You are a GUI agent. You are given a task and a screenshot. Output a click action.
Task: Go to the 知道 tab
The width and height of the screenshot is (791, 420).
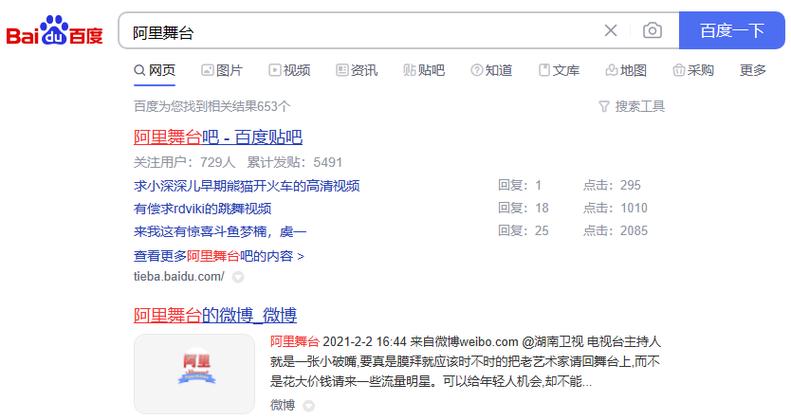pyautogui.click(x=491, y=70)
